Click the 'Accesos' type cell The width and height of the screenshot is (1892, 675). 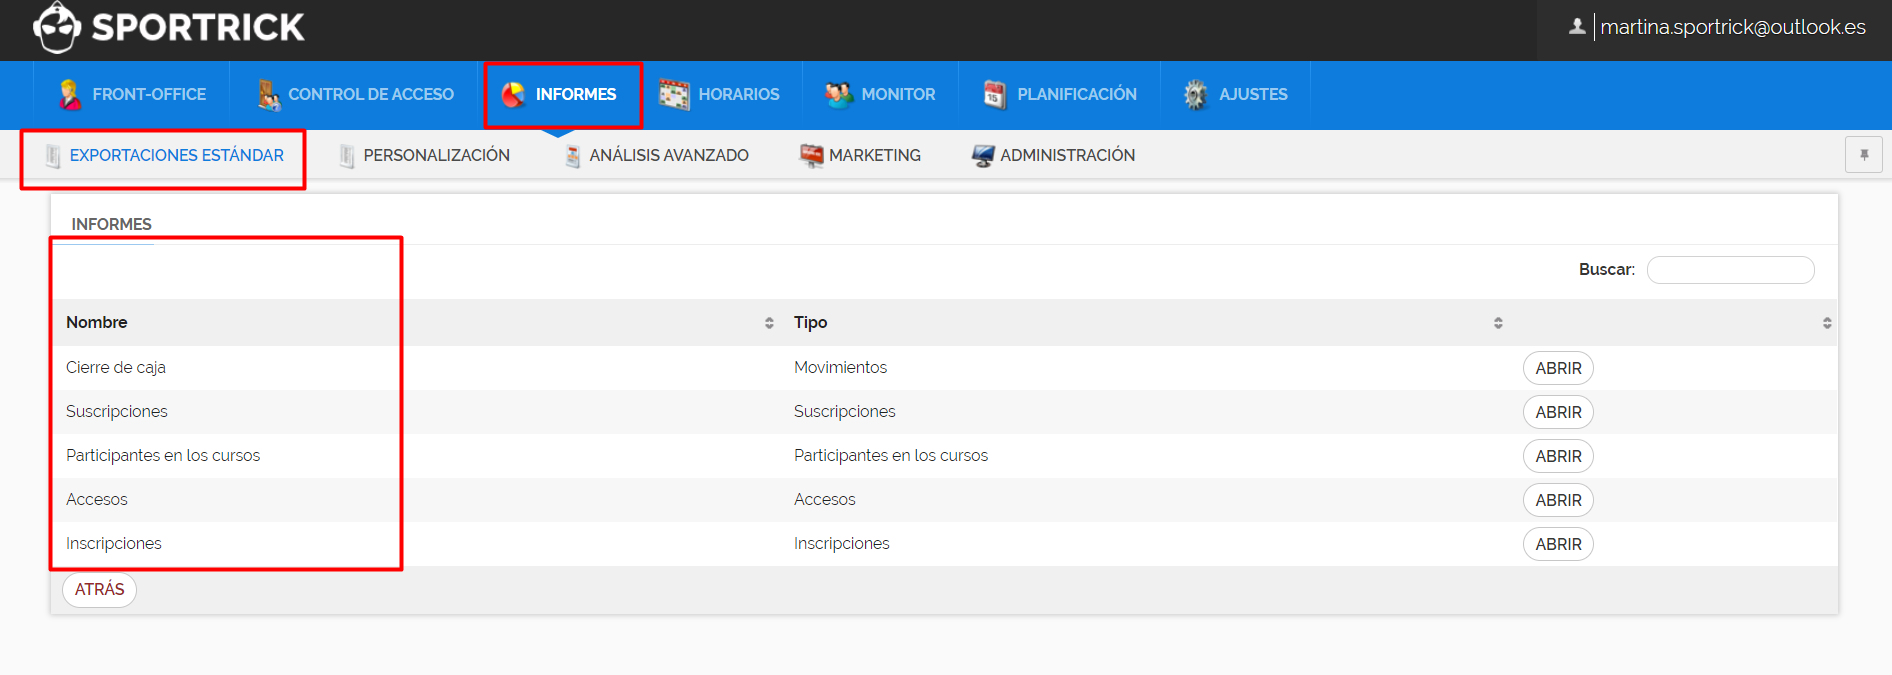point(825,500)
